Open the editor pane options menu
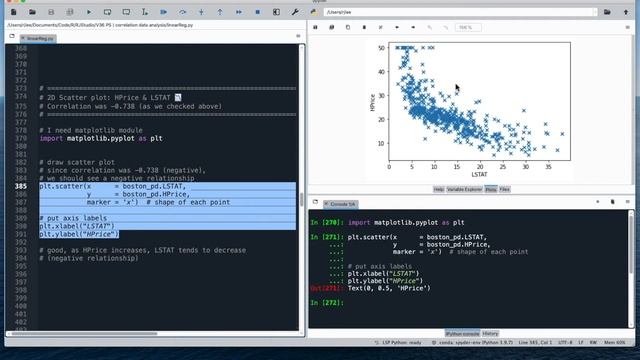This screenshot has width=640, height=360. pos(298,36)
